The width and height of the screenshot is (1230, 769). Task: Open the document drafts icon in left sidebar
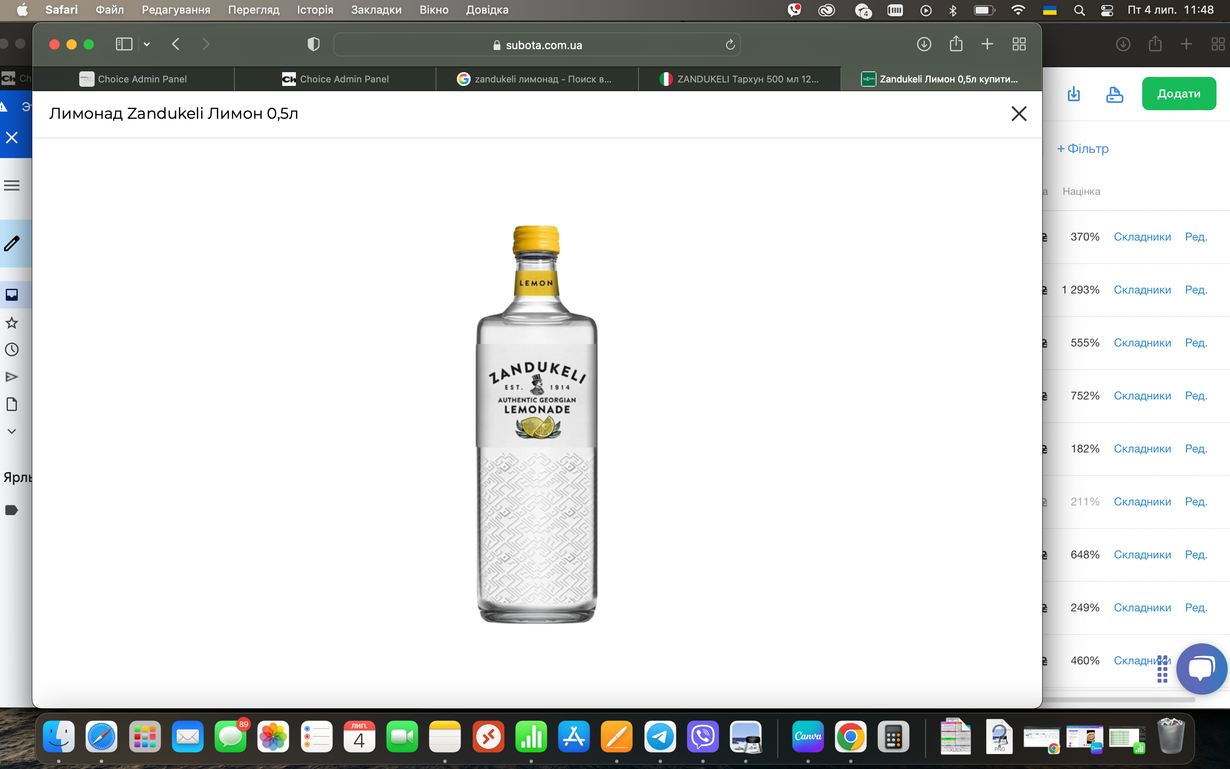(x=12, y=404)
